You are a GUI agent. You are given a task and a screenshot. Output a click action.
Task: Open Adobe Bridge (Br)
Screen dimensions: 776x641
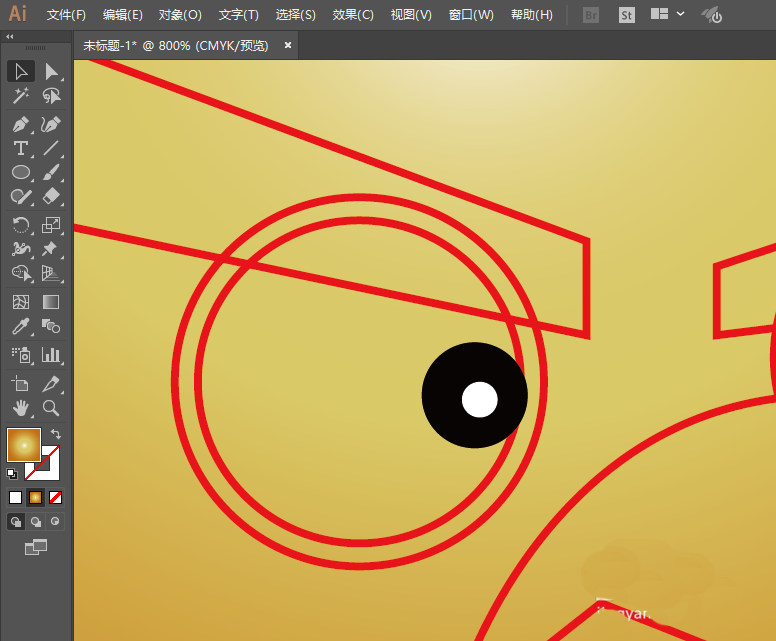pyautogui.click(x=590, y=15)
